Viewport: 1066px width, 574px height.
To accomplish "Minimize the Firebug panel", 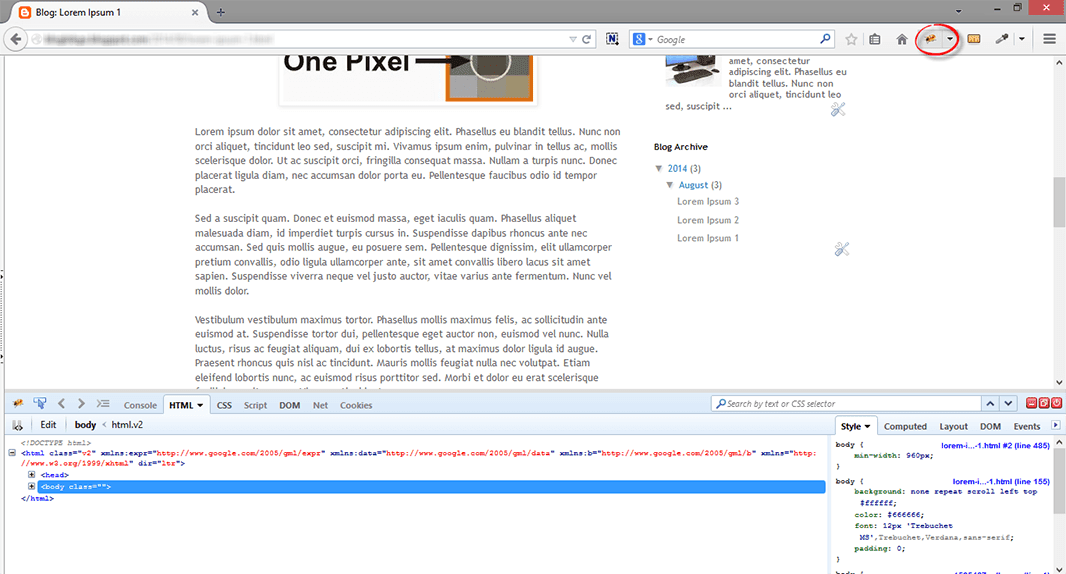I will [x=1031, y=403].
